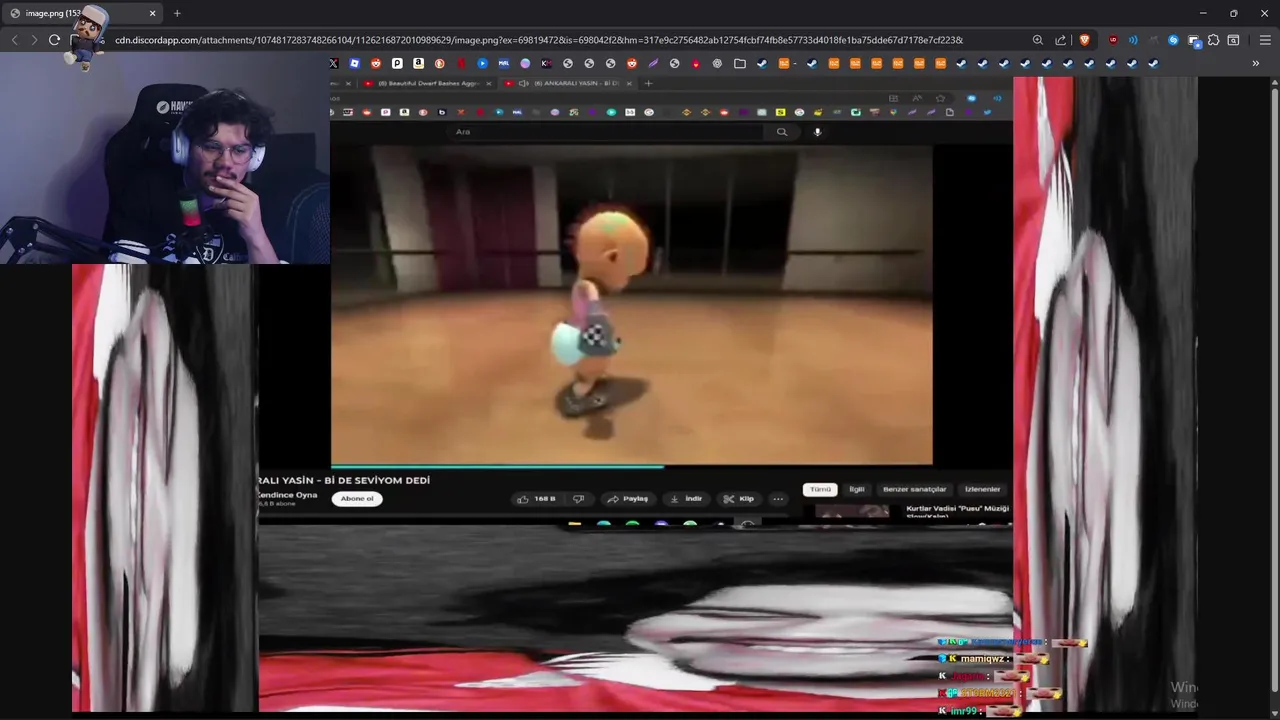Close the ANKARALI YASIN tab in the screenshot

click(629, 83)
